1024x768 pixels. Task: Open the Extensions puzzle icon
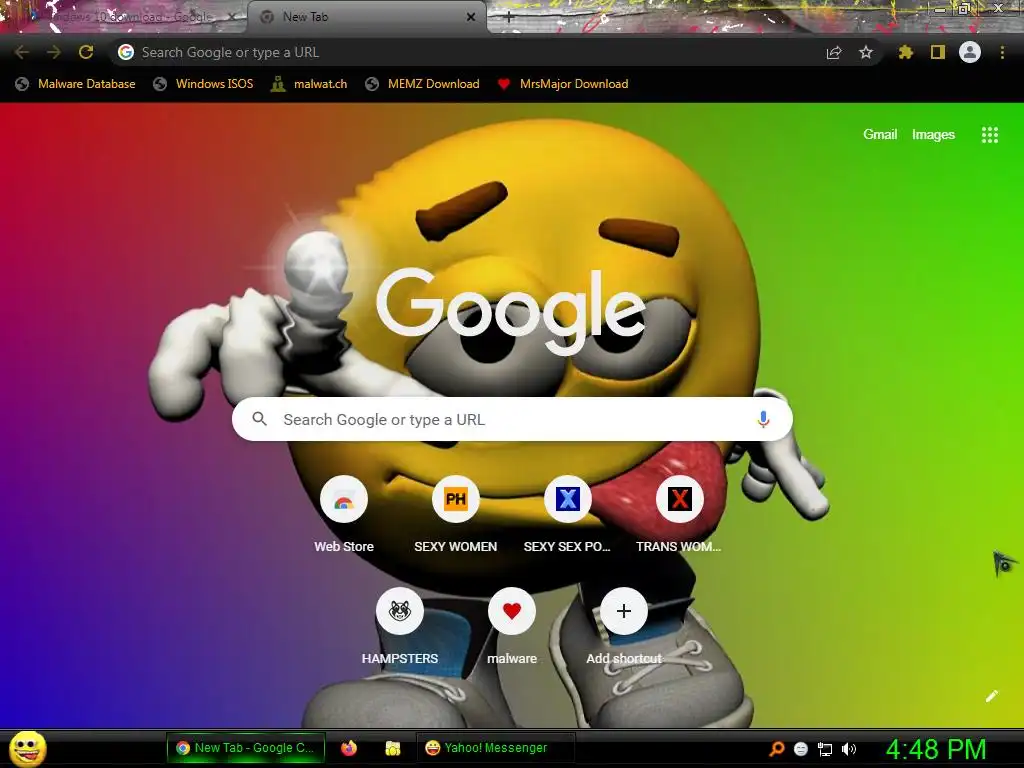click(905, 52)
